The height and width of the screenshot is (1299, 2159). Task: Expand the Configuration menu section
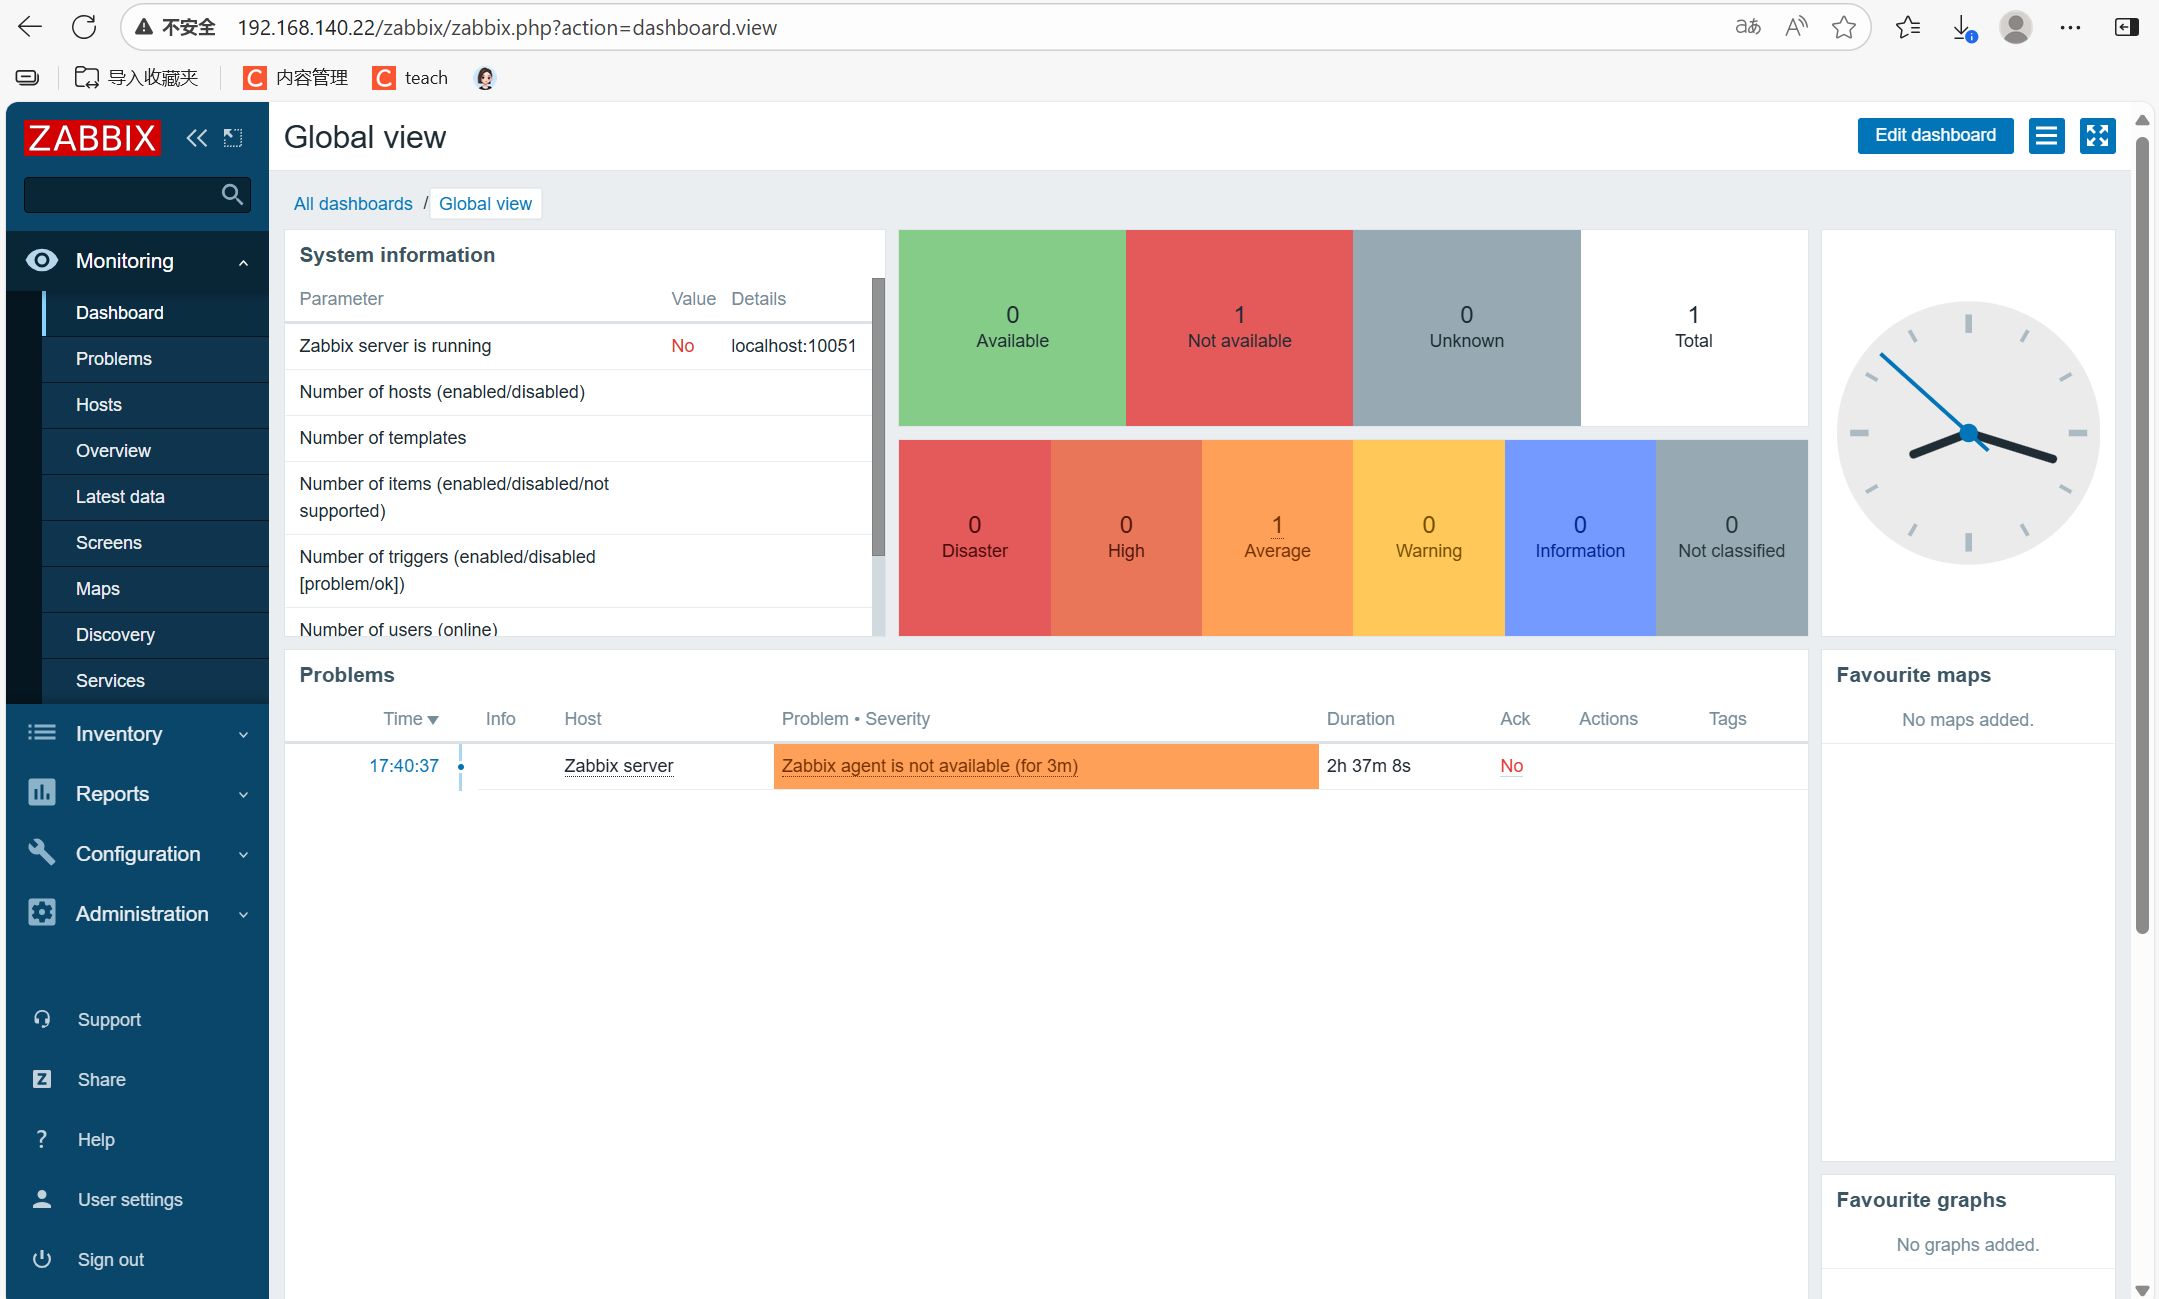click(x=137, y=854)
